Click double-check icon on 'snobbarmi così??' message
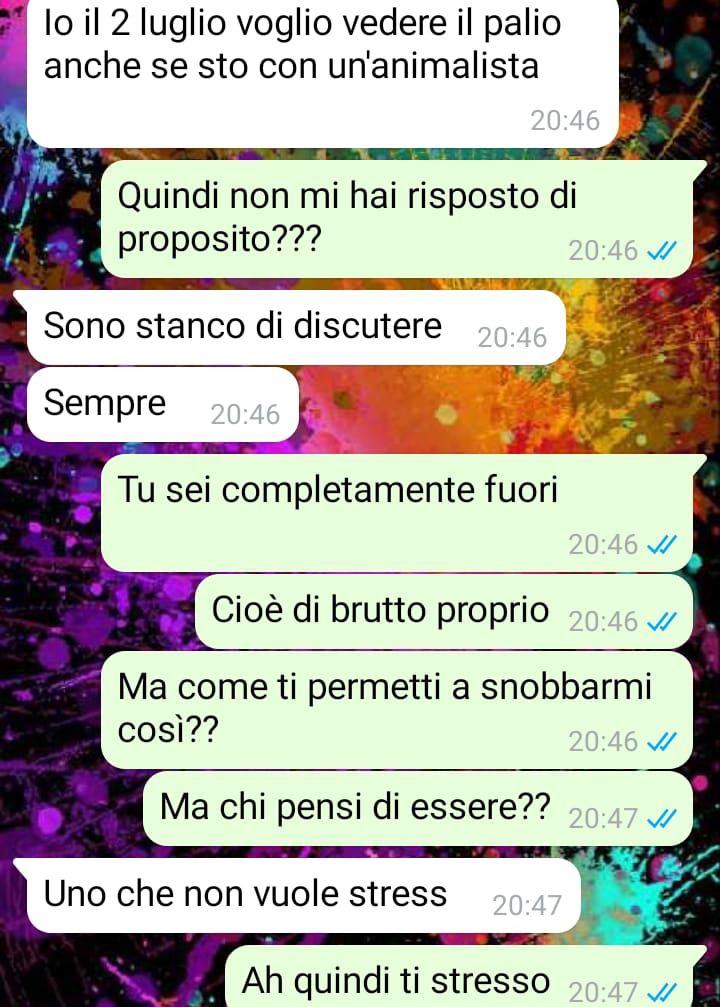 tap(661, 742)
